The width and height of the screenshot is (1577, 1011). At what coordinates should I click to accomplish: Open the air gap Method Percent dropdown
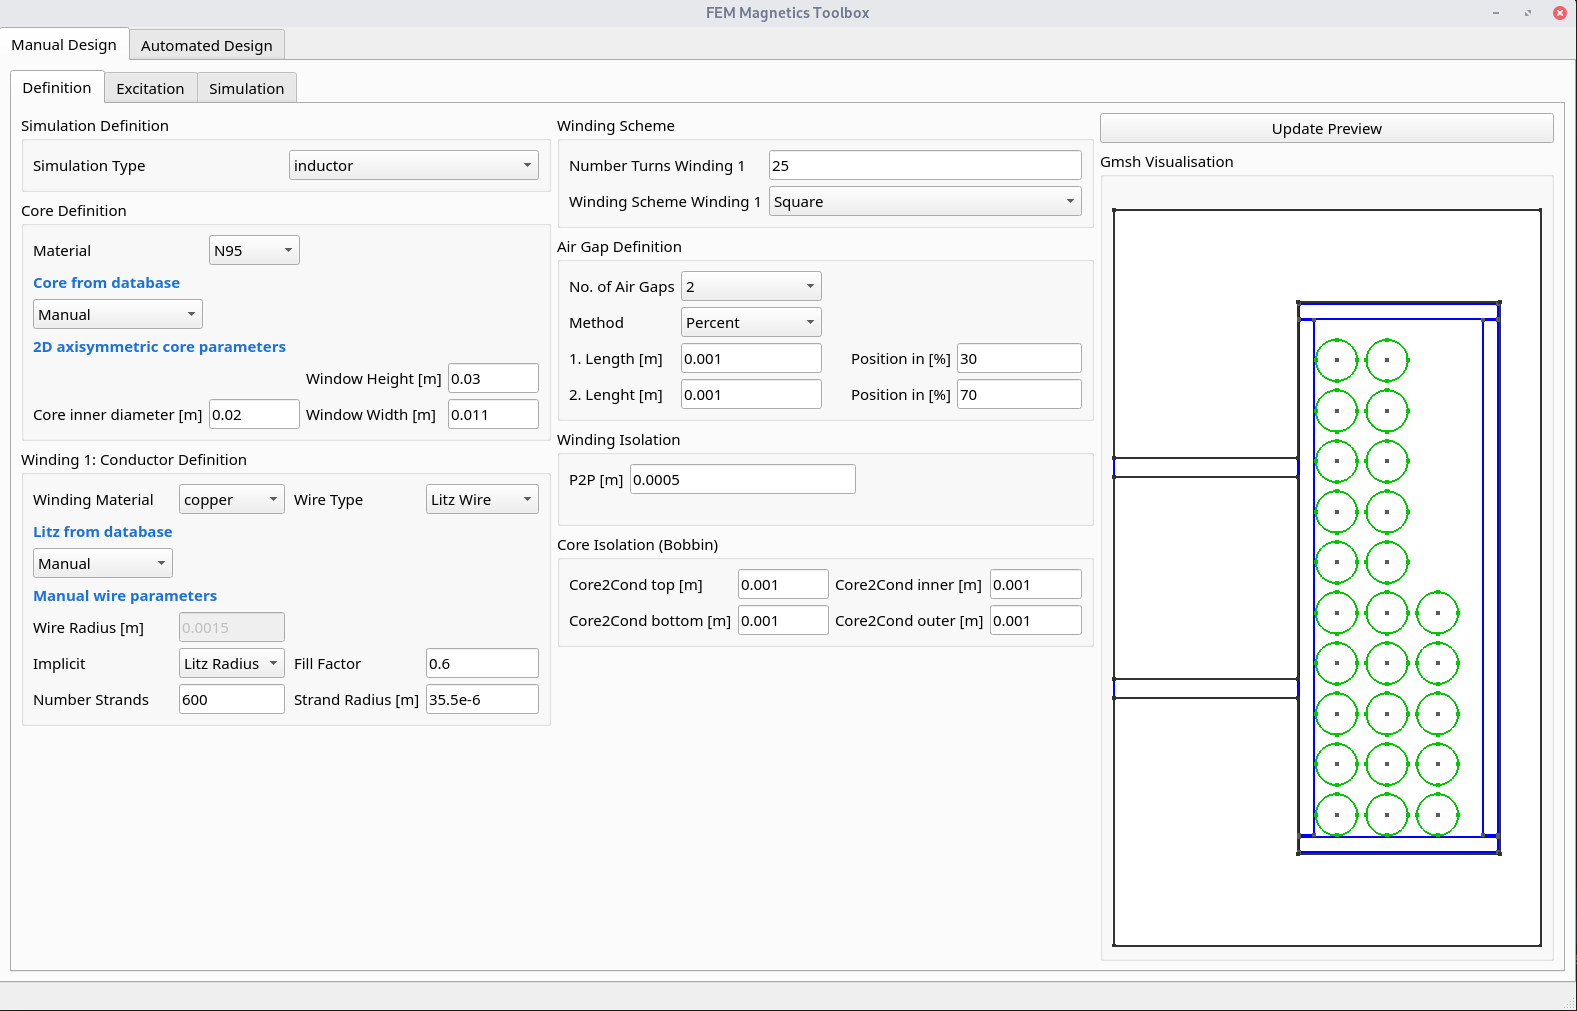click(751, 322)
